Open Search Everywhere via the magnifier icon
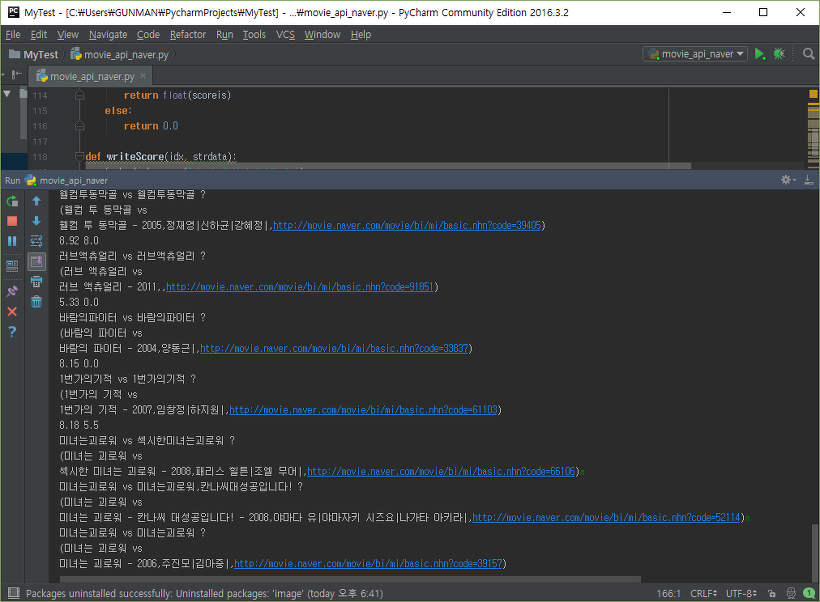 806,55
